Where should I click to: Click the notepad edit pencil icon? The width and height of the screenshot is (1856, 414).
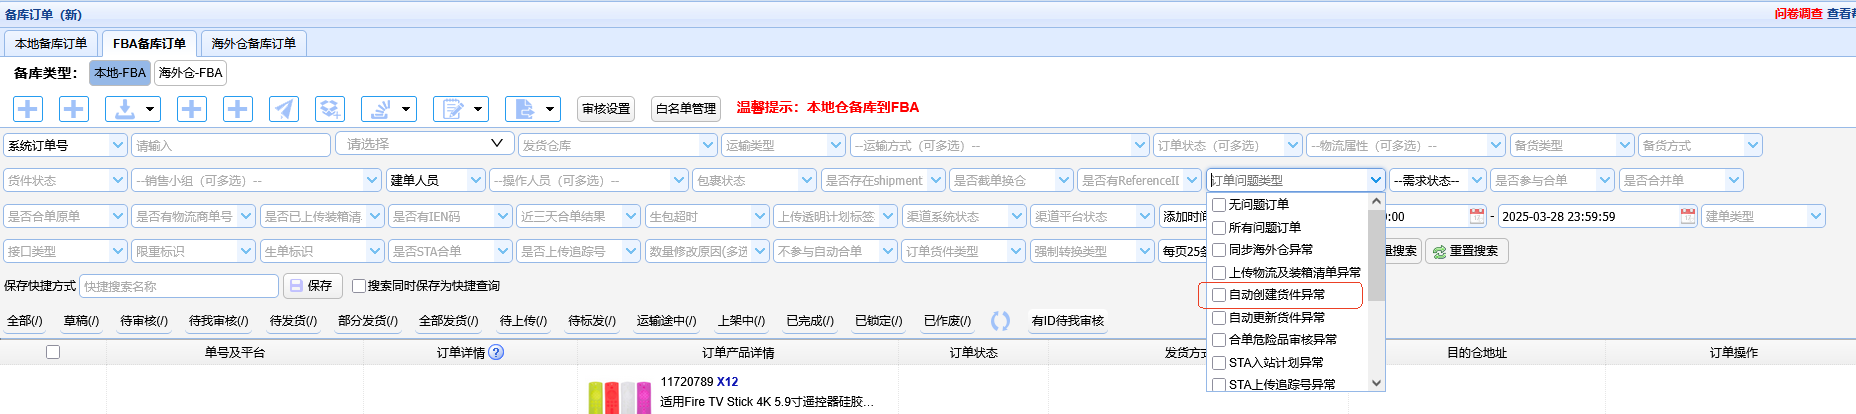coord(453,109)
